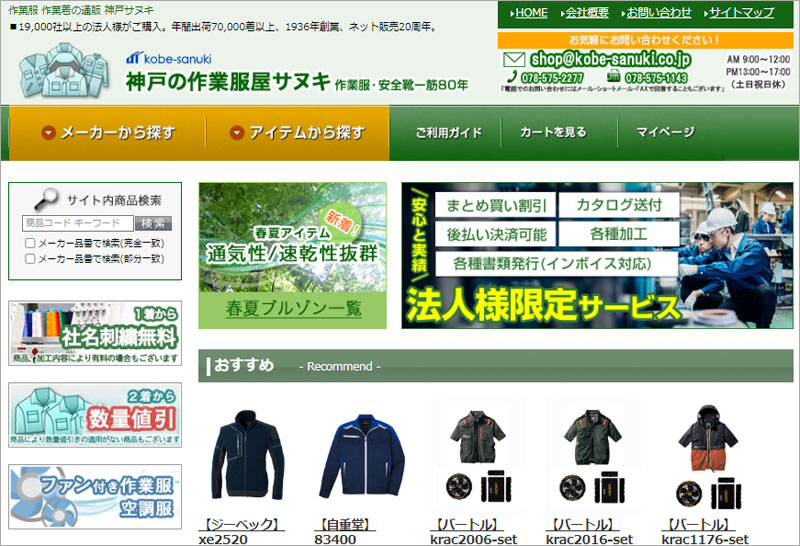Screen dimensions: 800x546
Task: Open krac1176-set hooded fan vest image
Action: click(x=708, y=457)
